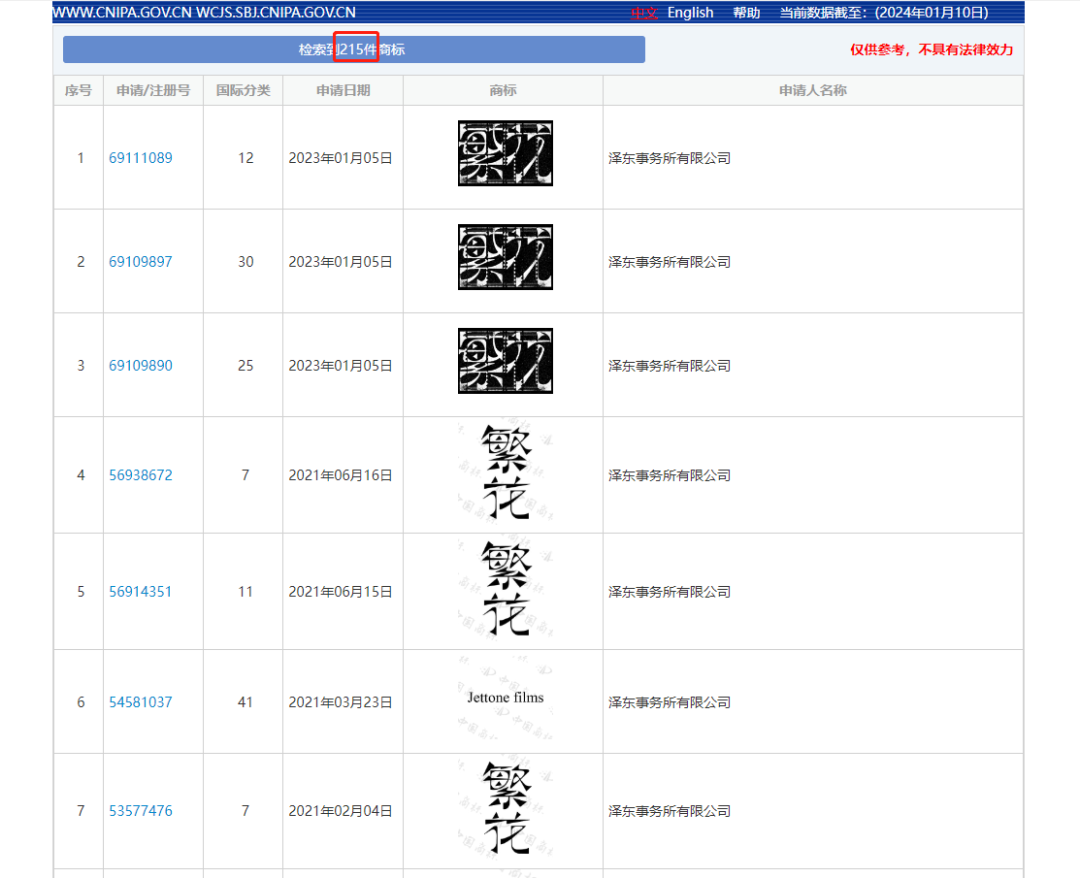The image size is (1080, 878).
Task: Click date 2023年01月05日 in row 69111089
Action: [x=340, y=158]
